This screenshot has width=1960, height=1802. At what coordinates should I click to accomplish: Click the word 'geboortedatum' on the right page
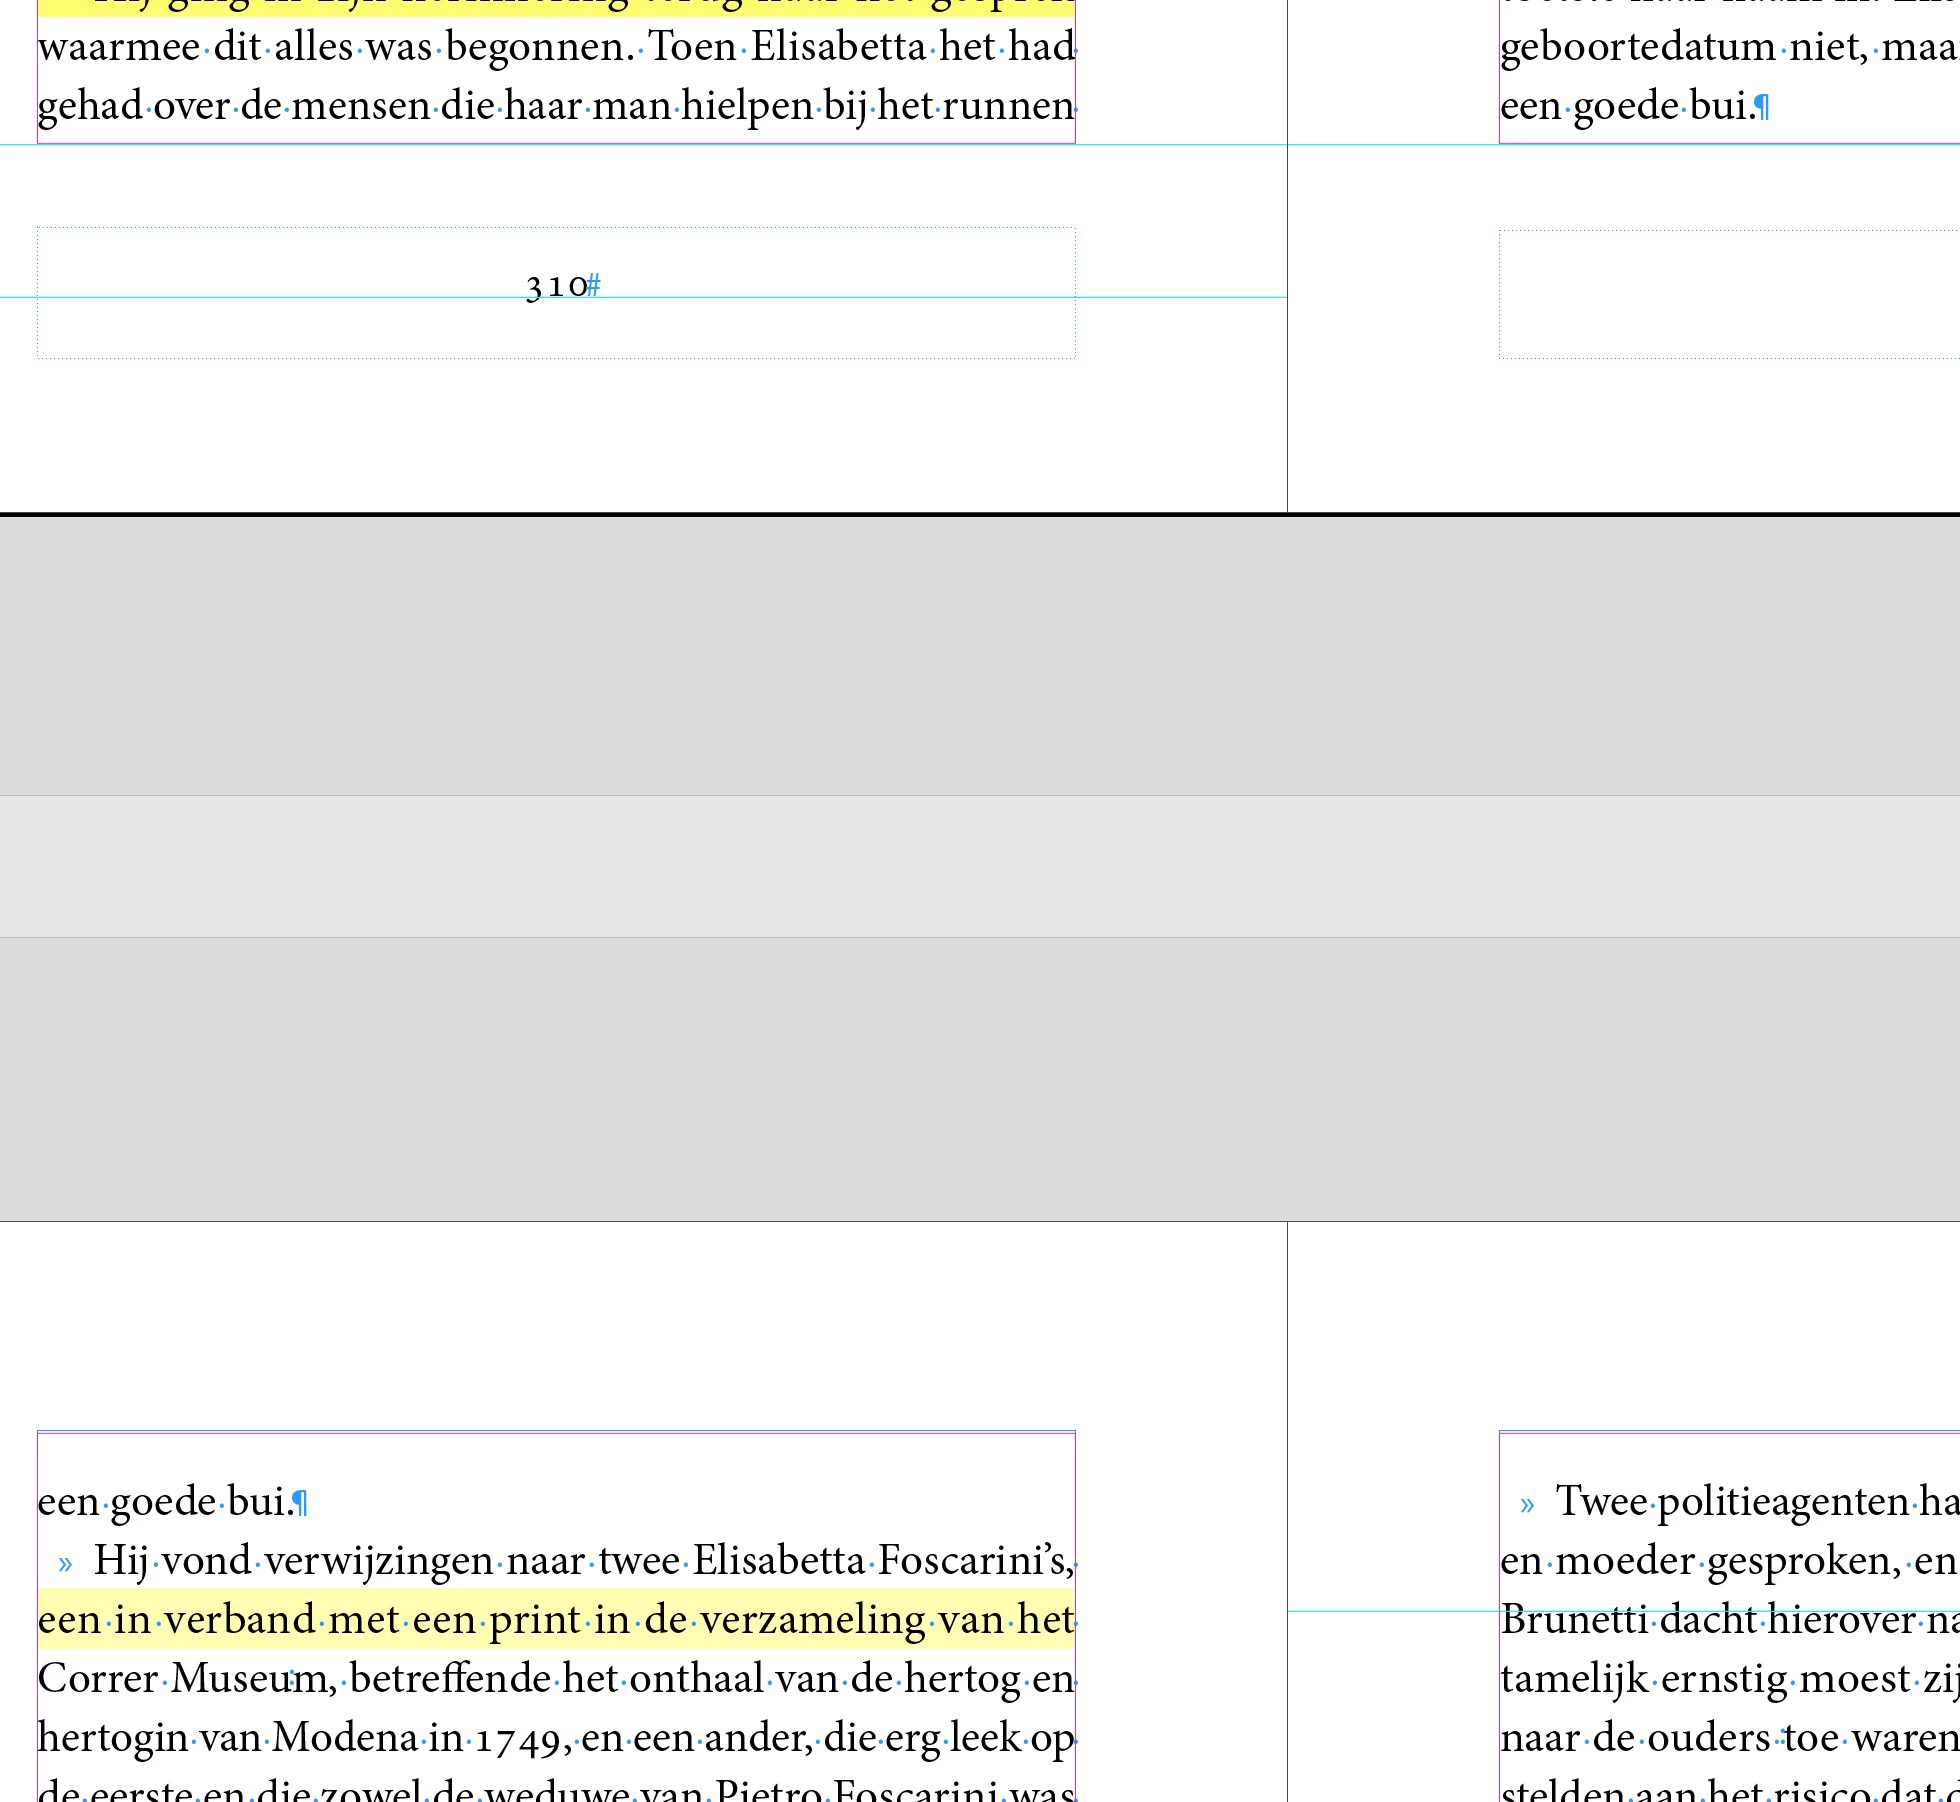tap(1638, 47)
